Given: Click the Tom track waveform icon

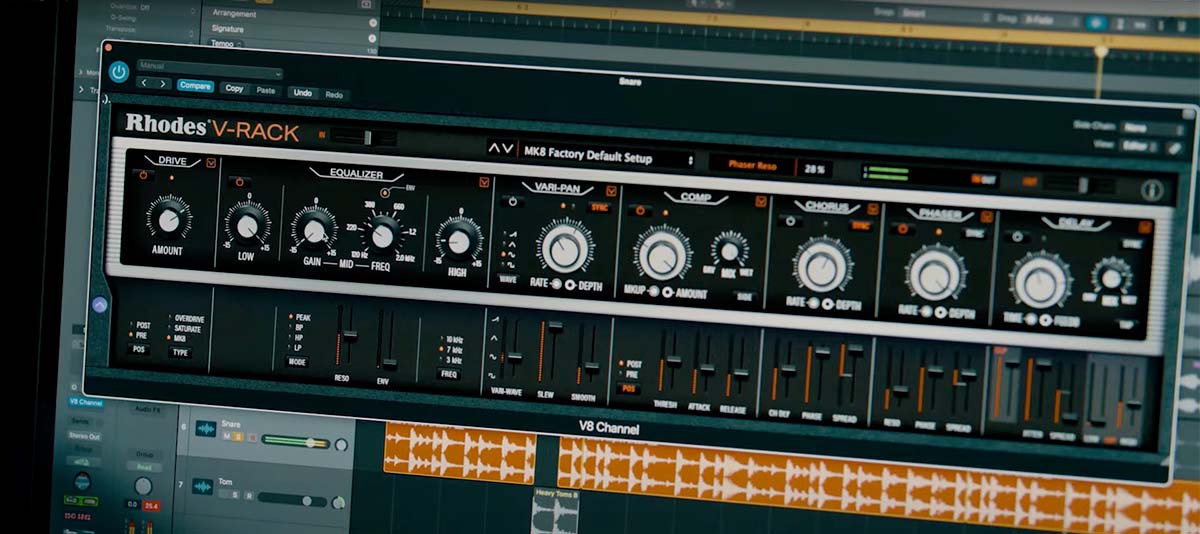Looking at the screenshot, I should (202, 487).
